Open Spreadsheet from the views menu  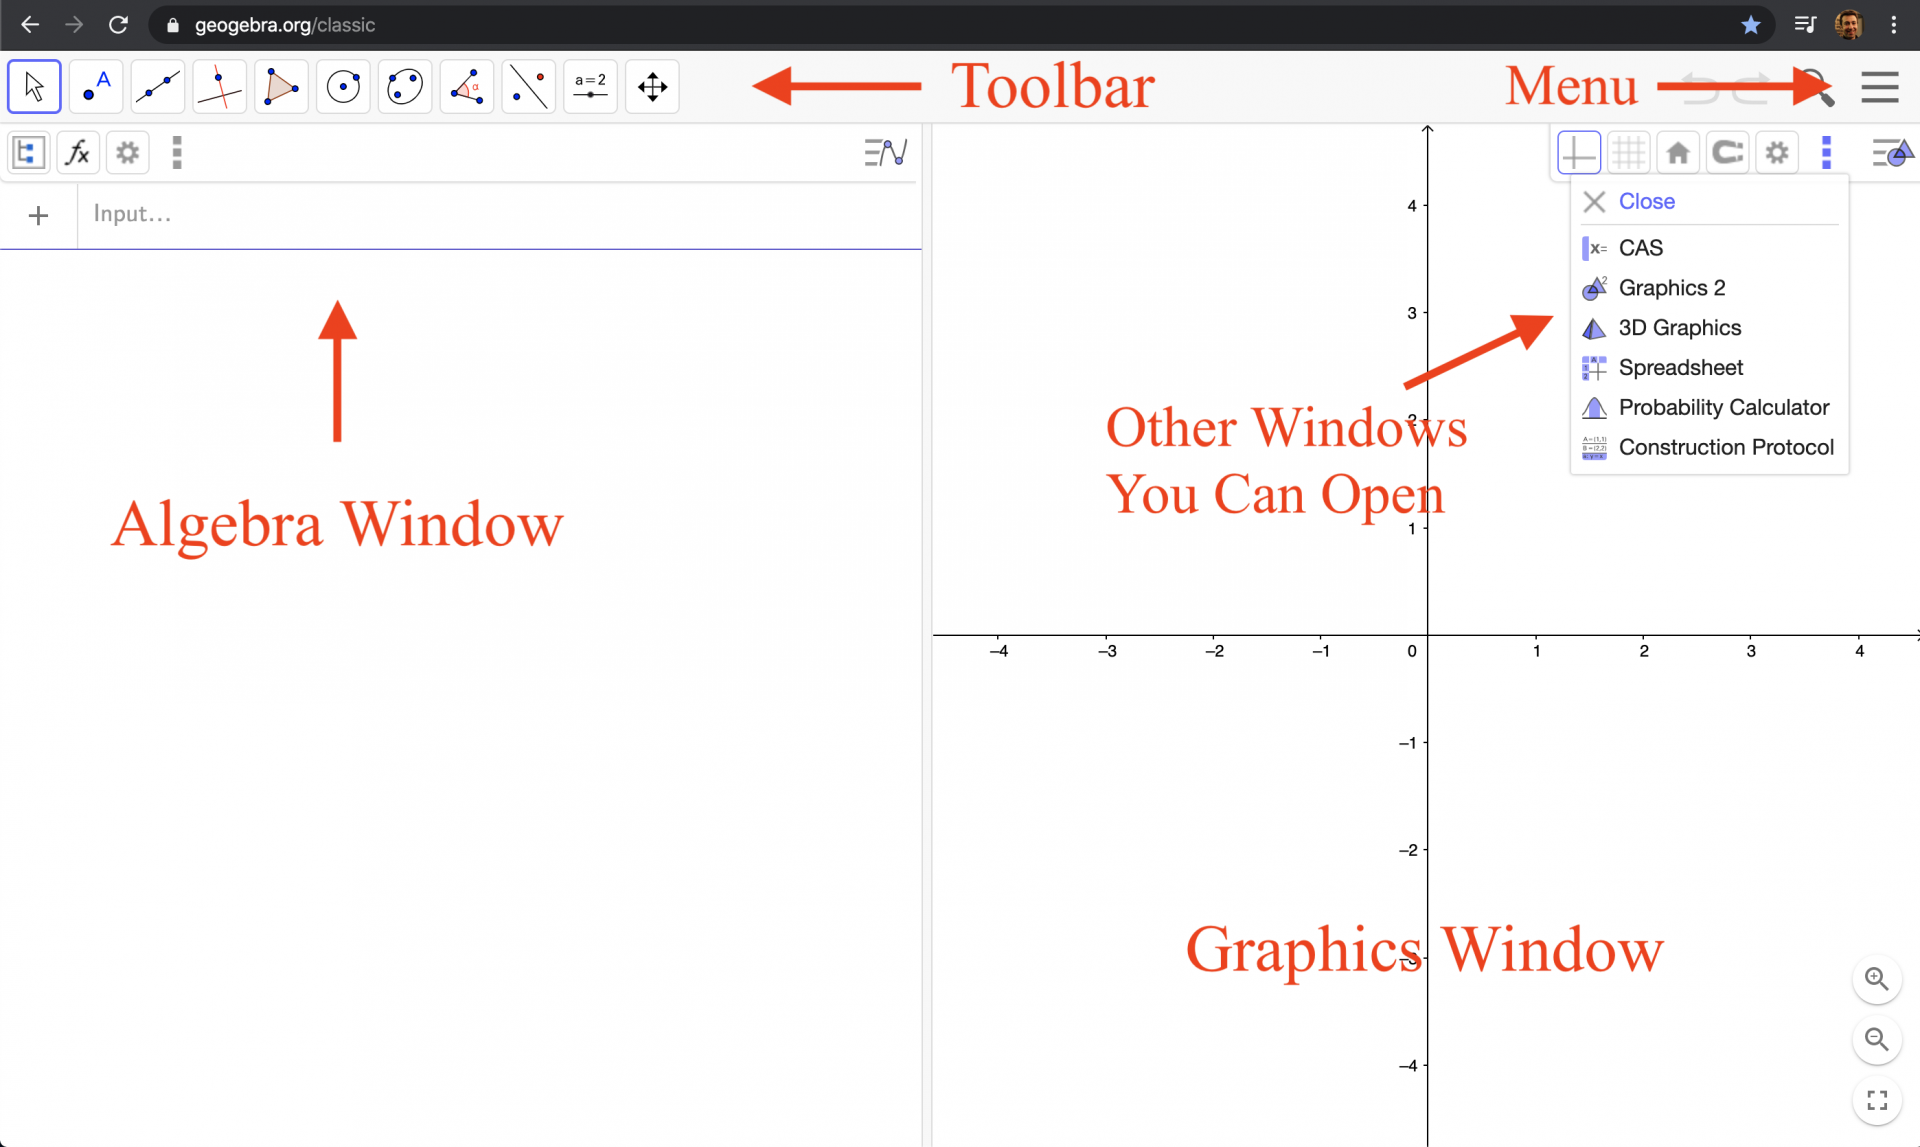pyautogui.click(x=1680, y=367)
